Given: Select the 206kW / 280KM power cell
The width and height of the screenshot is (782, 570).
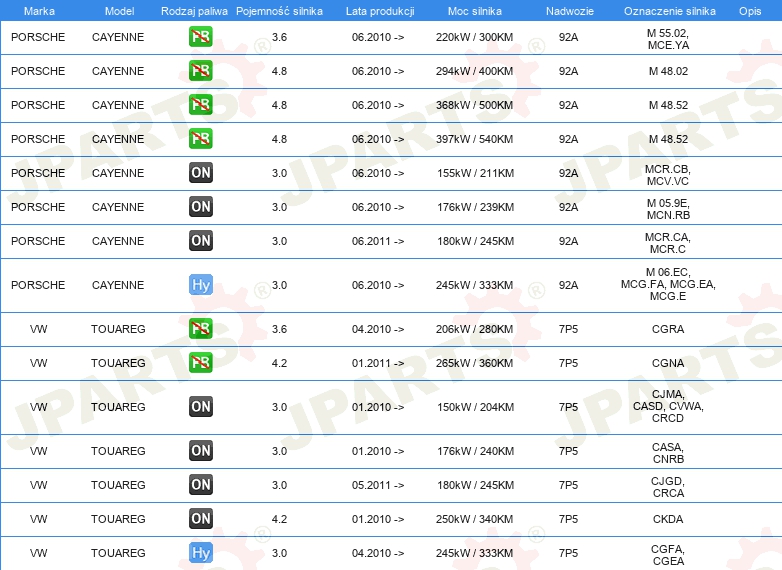Looking at the screenshot, I should pyautogui.click(x=474, y=329).
